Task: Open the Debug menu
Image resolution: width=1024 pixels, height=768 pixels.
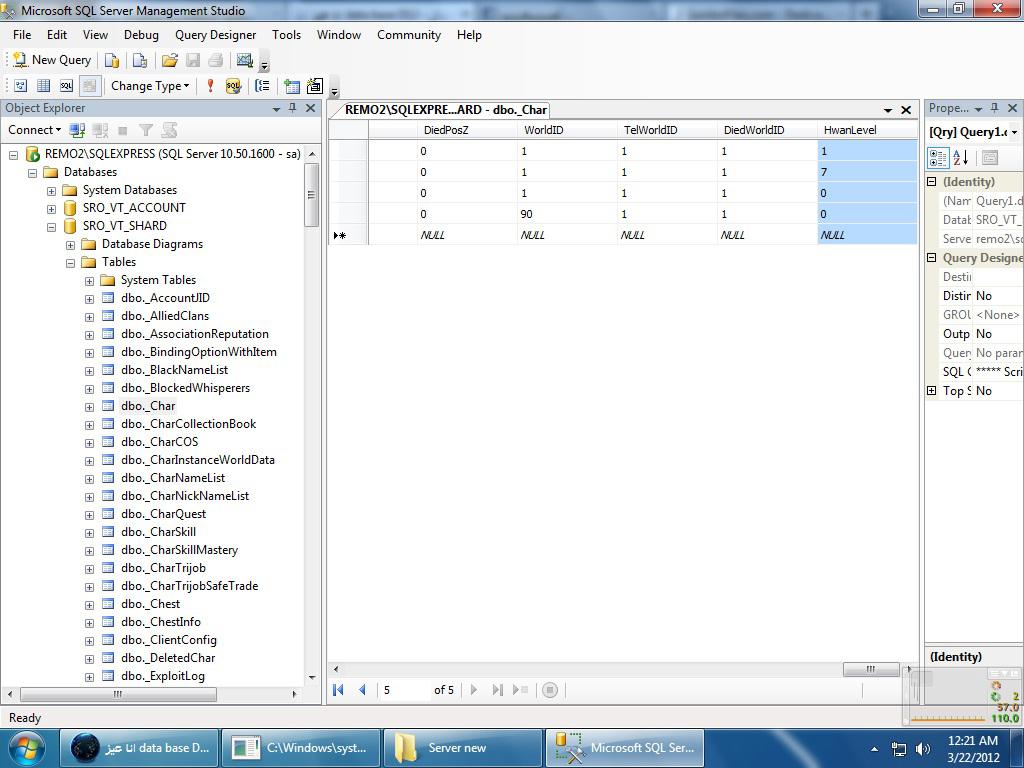Action: 141,35
